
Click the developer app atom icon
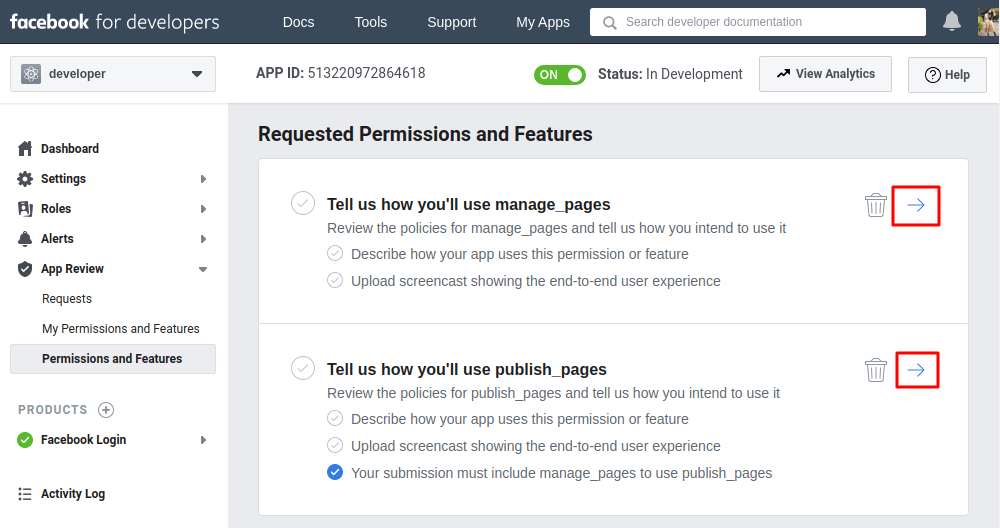[31, 74]
